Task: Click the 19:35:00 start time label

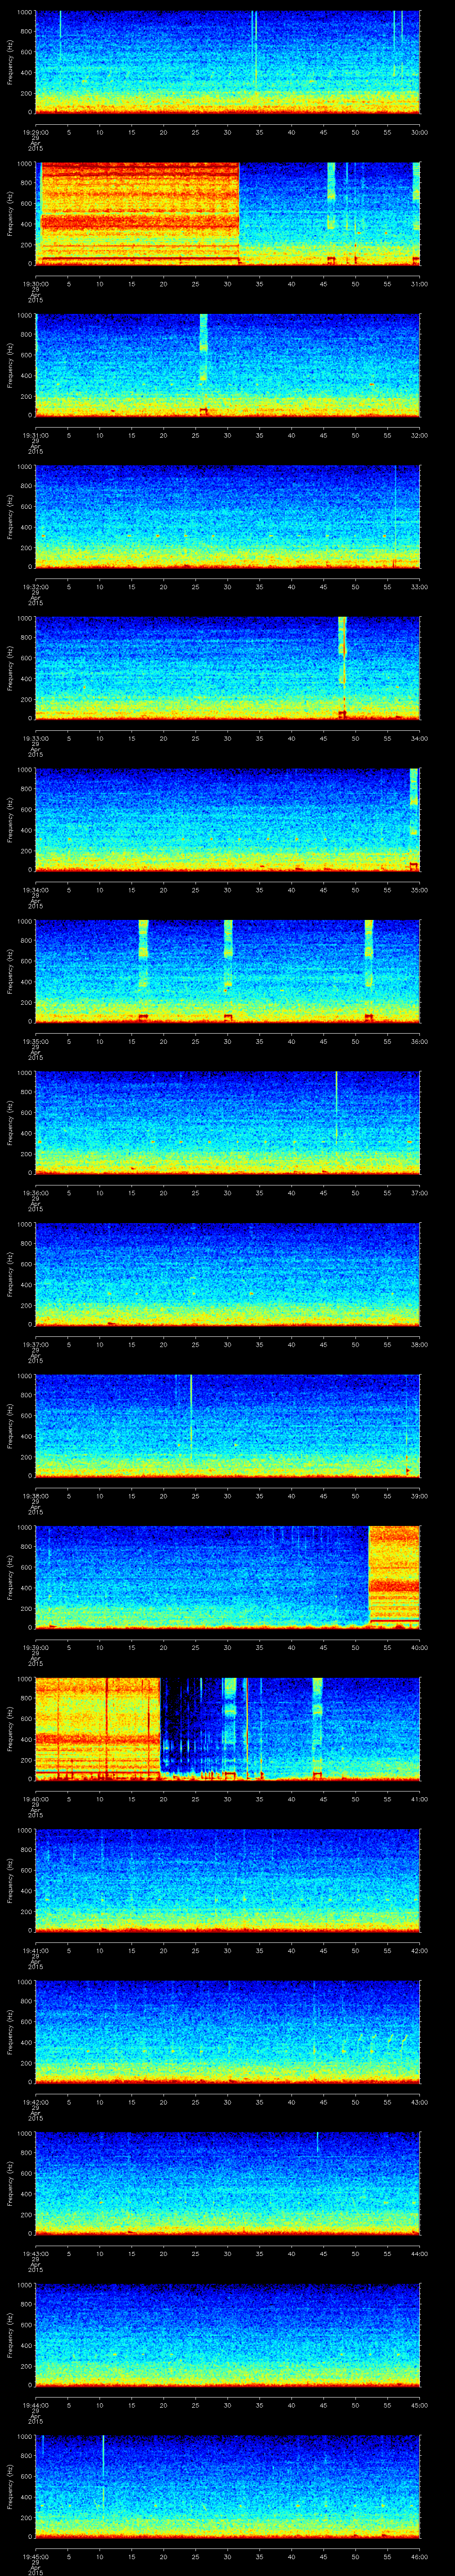Action: point(35,1041)
